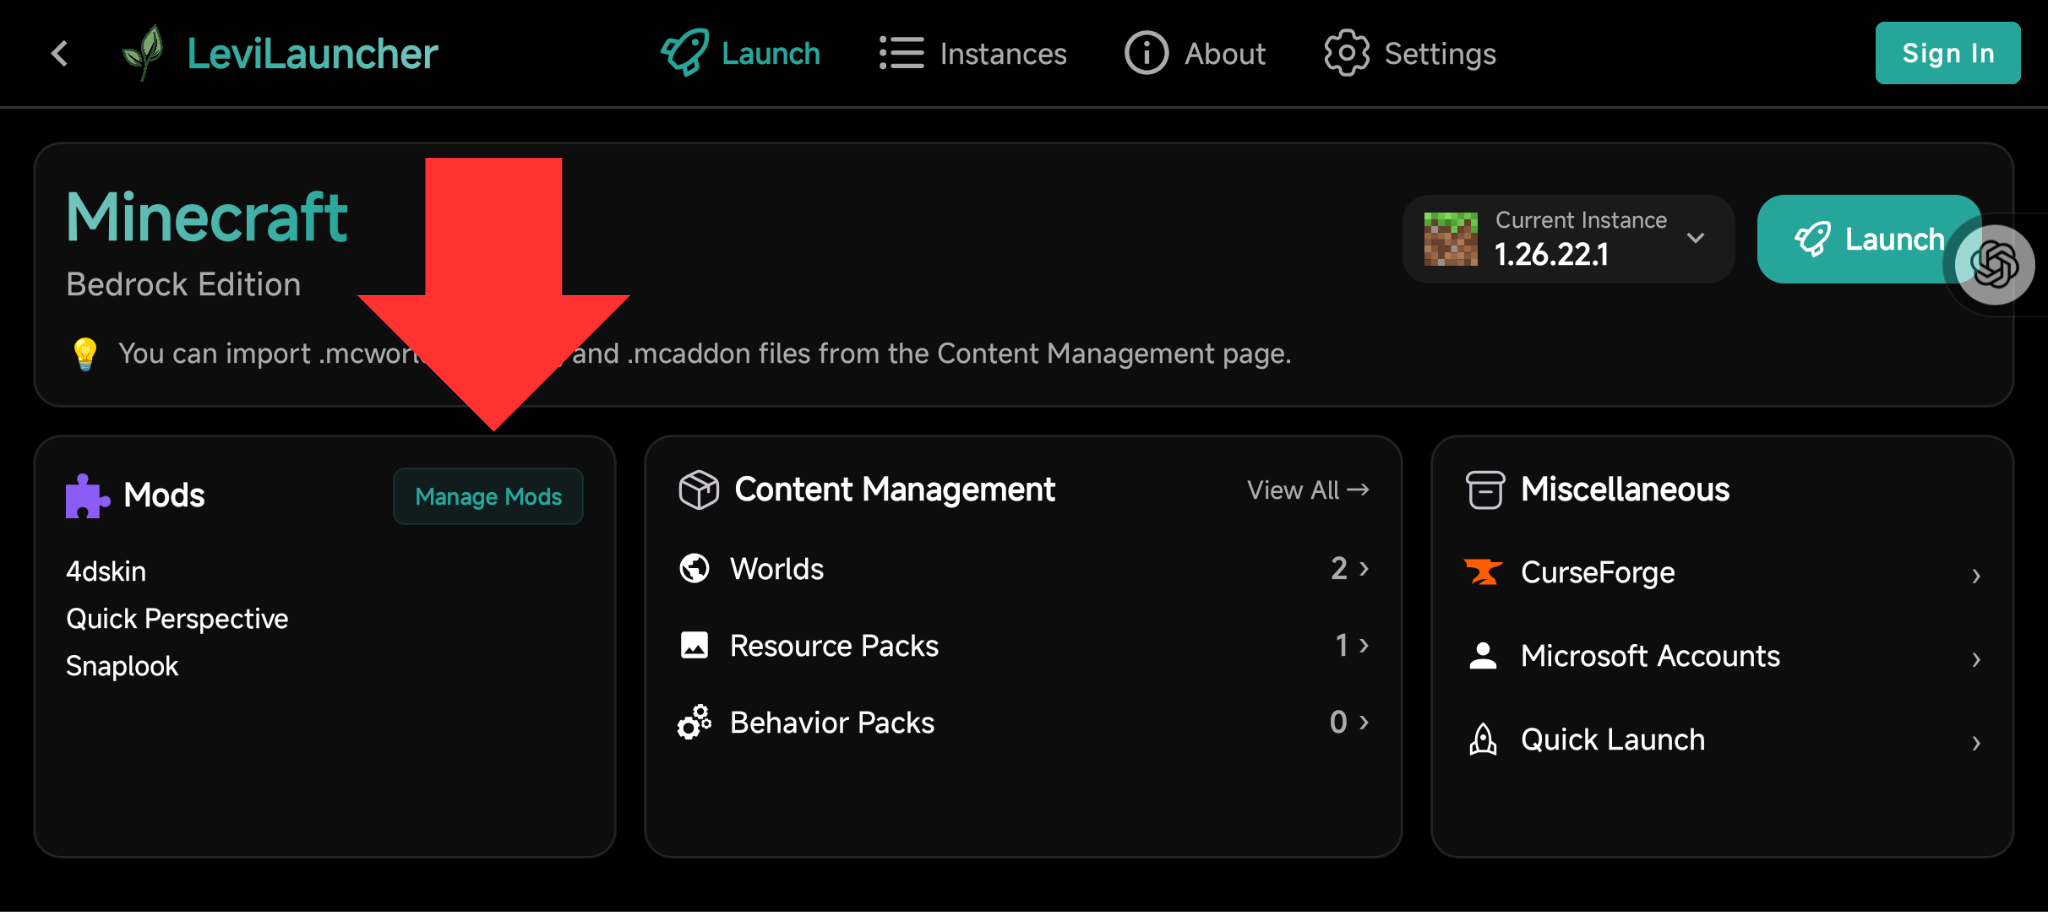The image size is (2048, 912).
Task: Click the Sign In button
Action: (x=1947, y=53)
